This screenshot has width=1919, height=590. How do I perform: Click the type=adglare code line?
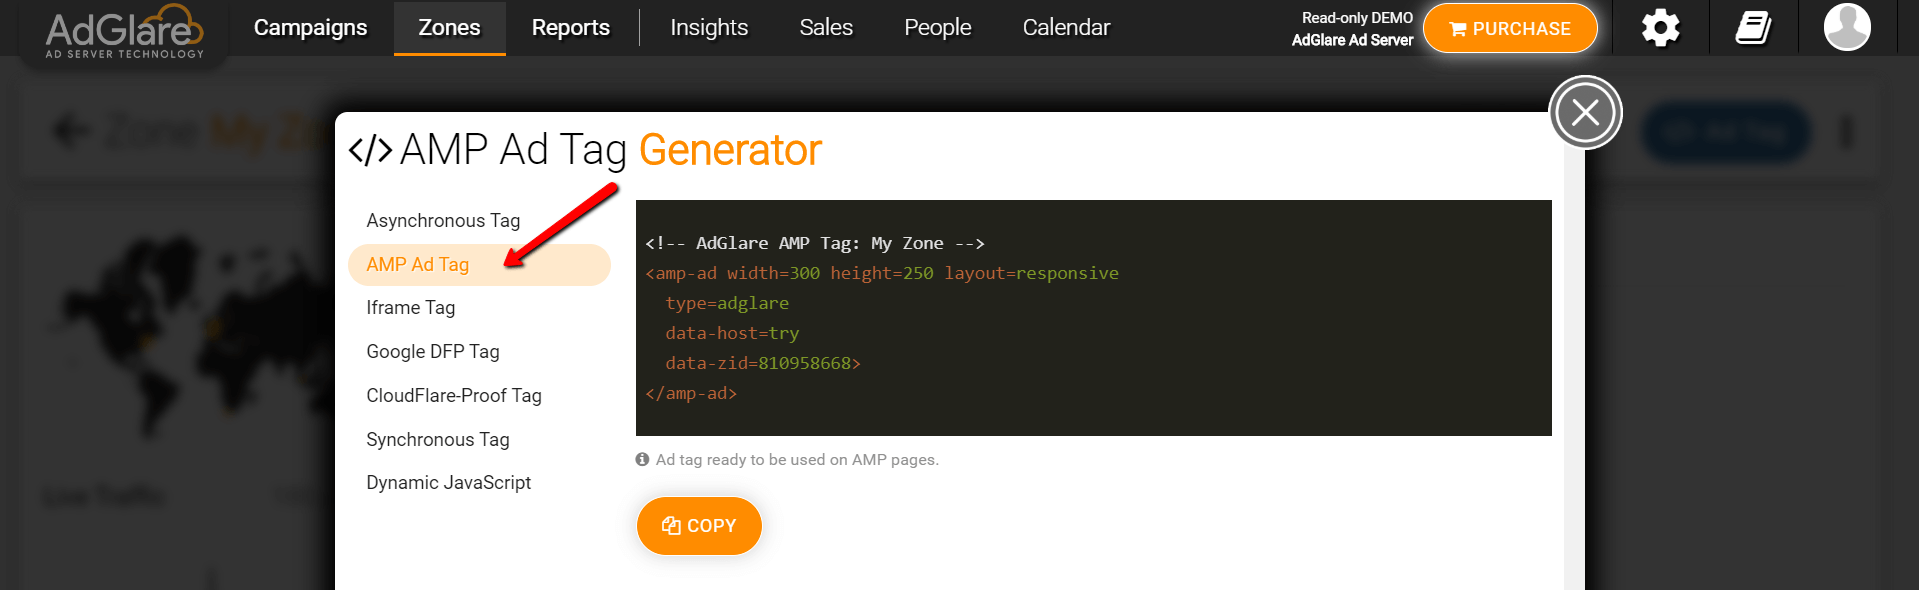point(727,303)
